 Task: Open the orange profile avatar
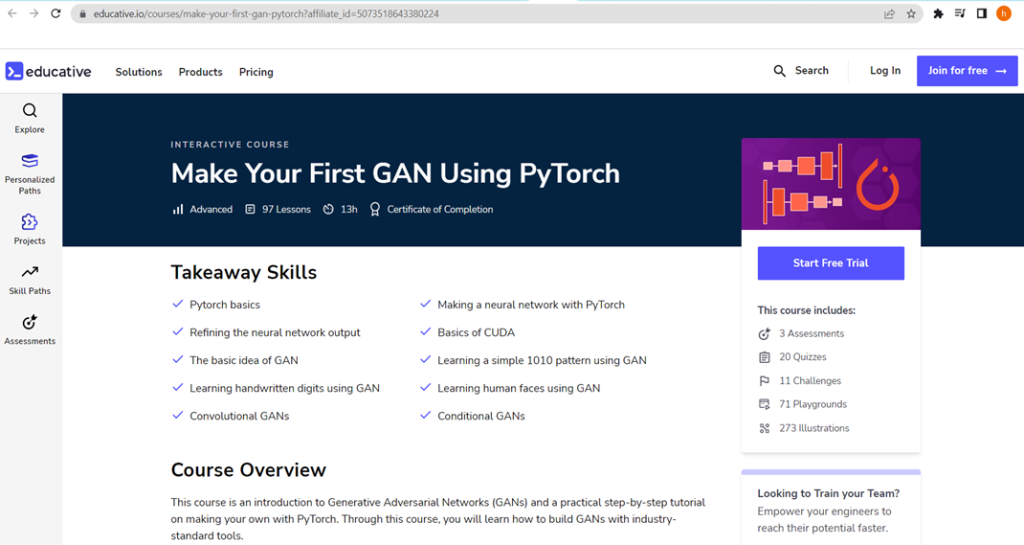[1004, 14]
